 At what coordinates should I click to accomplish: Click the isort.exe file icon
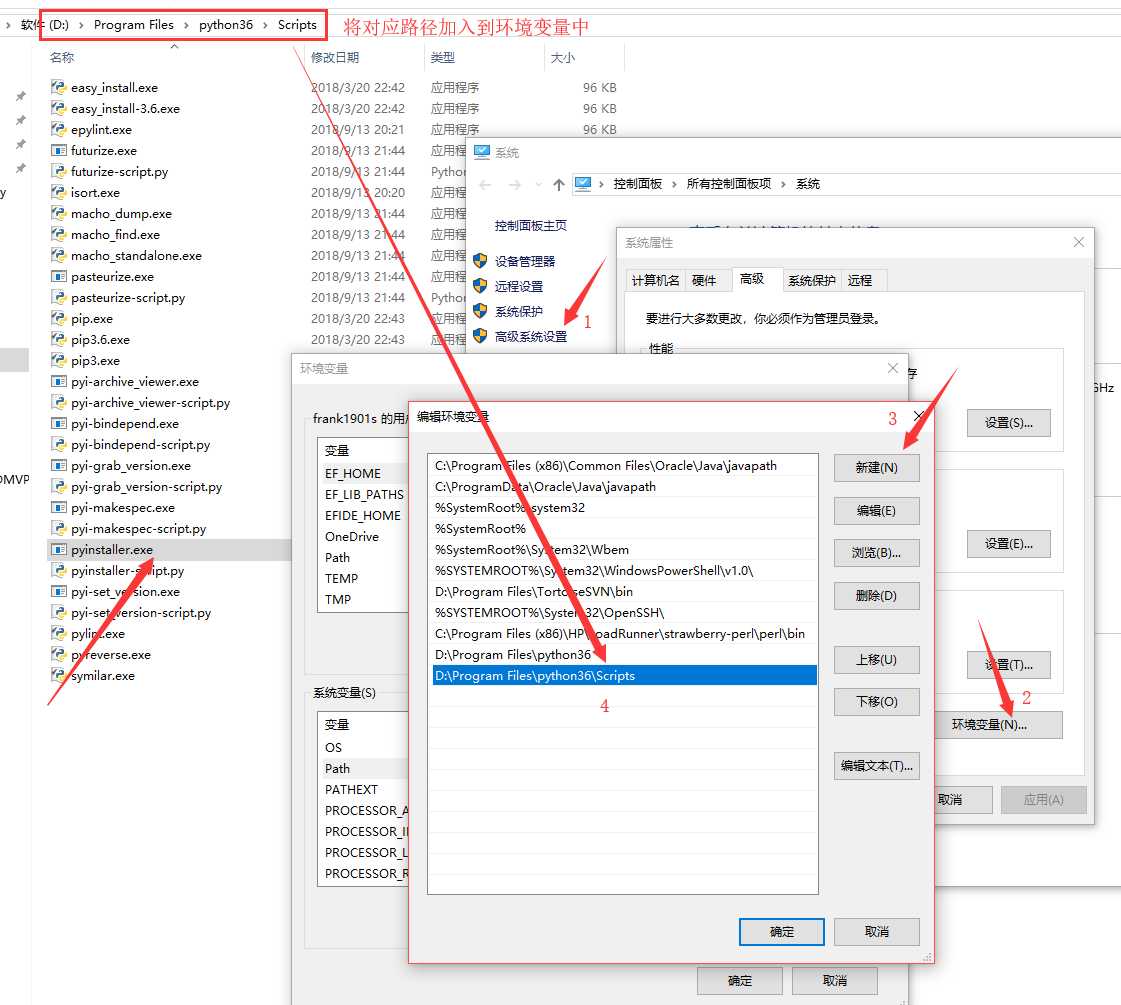(59, 193)
